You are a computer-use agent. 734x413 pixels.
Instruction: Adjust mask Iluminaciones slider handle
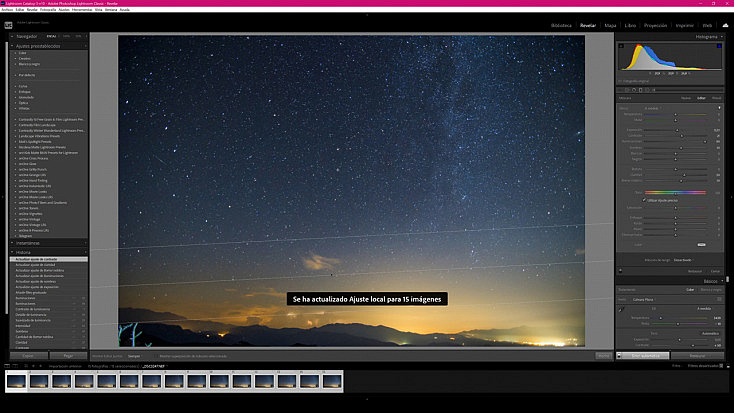[705, 141]
